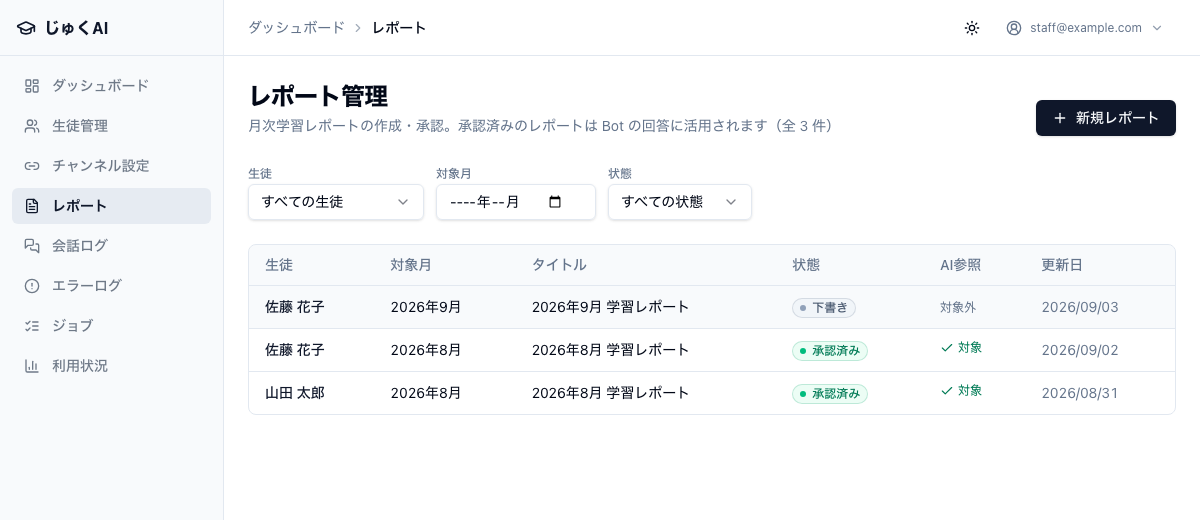Select 佐藤 花子 in the 2026/09/02 row
This screenshot has height=520, width=1200.
(x=295, y=350)
